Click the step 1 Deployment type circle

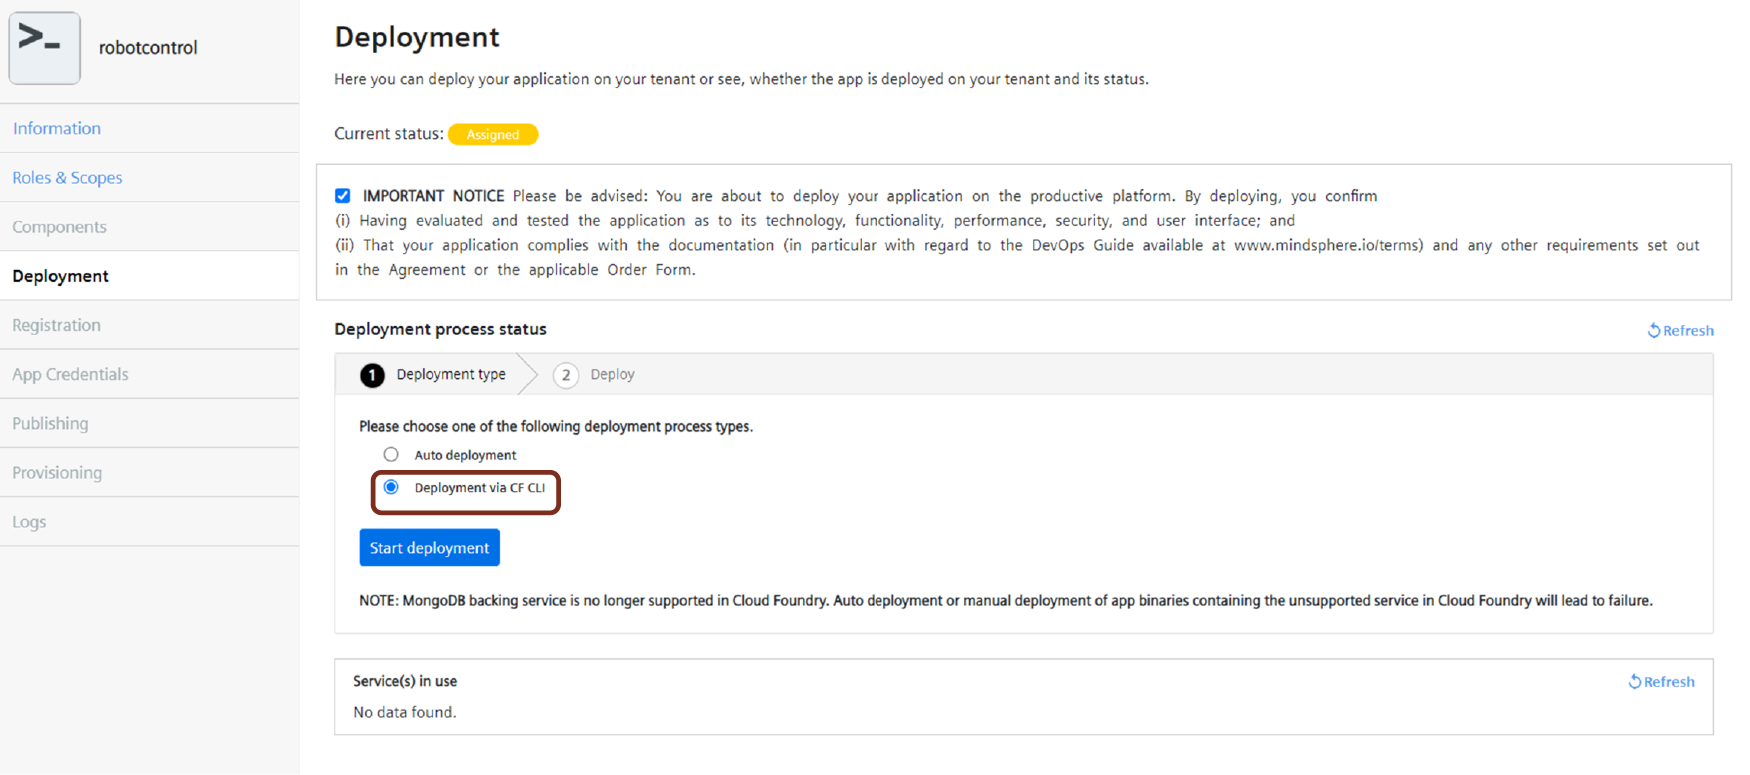click(372, 375)
